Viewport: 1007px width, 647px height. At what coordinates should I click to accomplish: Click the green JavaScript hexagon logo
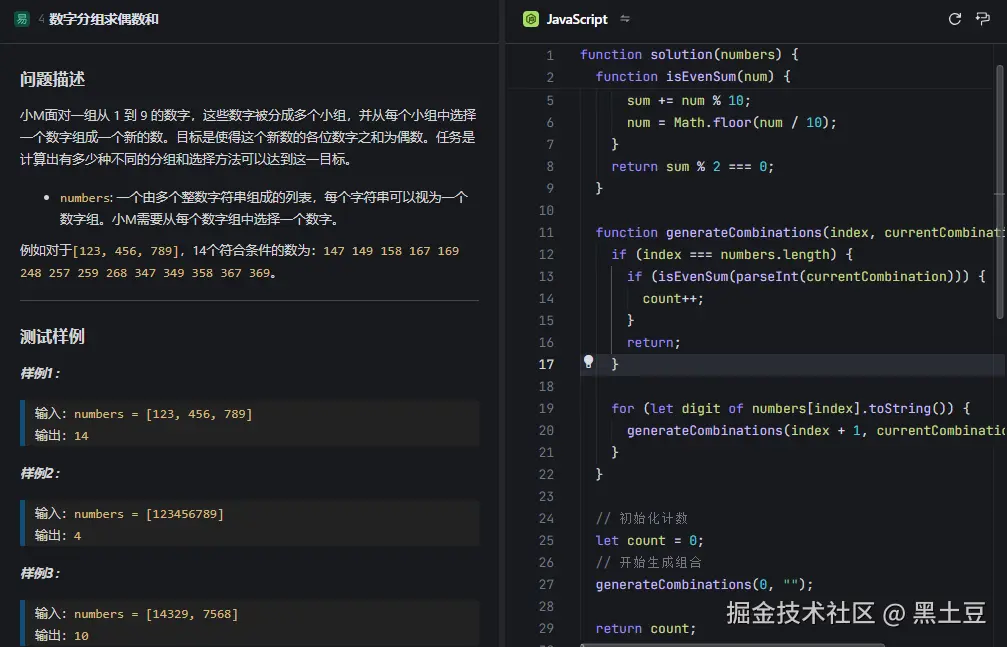pos(529,18)
